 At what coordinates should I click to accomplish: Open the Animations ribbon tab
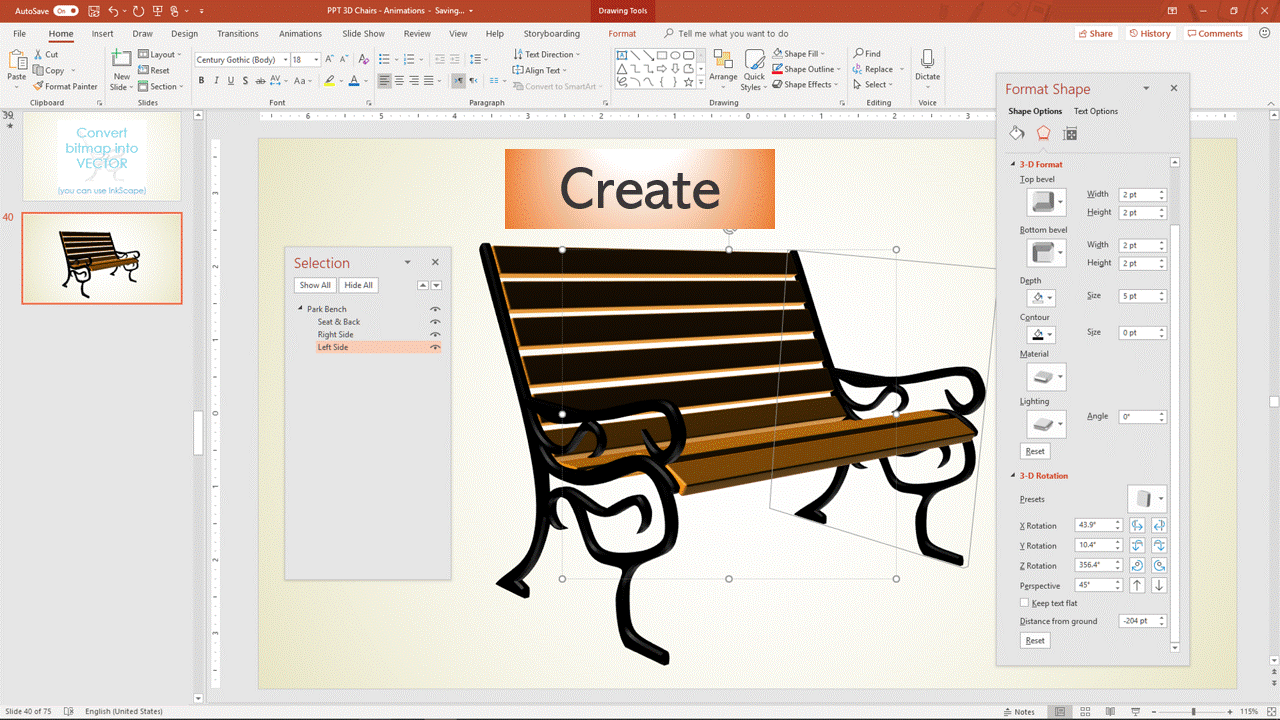pyautogui.click(x=300, y=33)
